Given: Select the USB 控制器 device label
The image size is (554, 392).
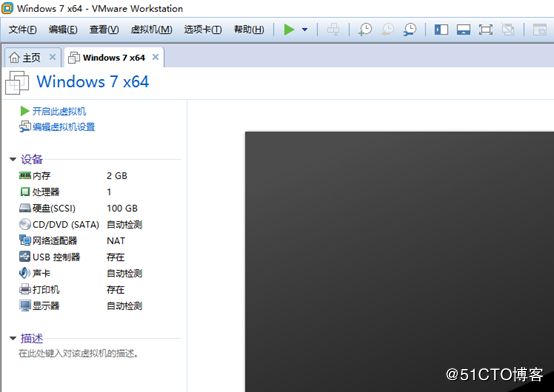Looking at the screenshot, I should tap(56, 257).
